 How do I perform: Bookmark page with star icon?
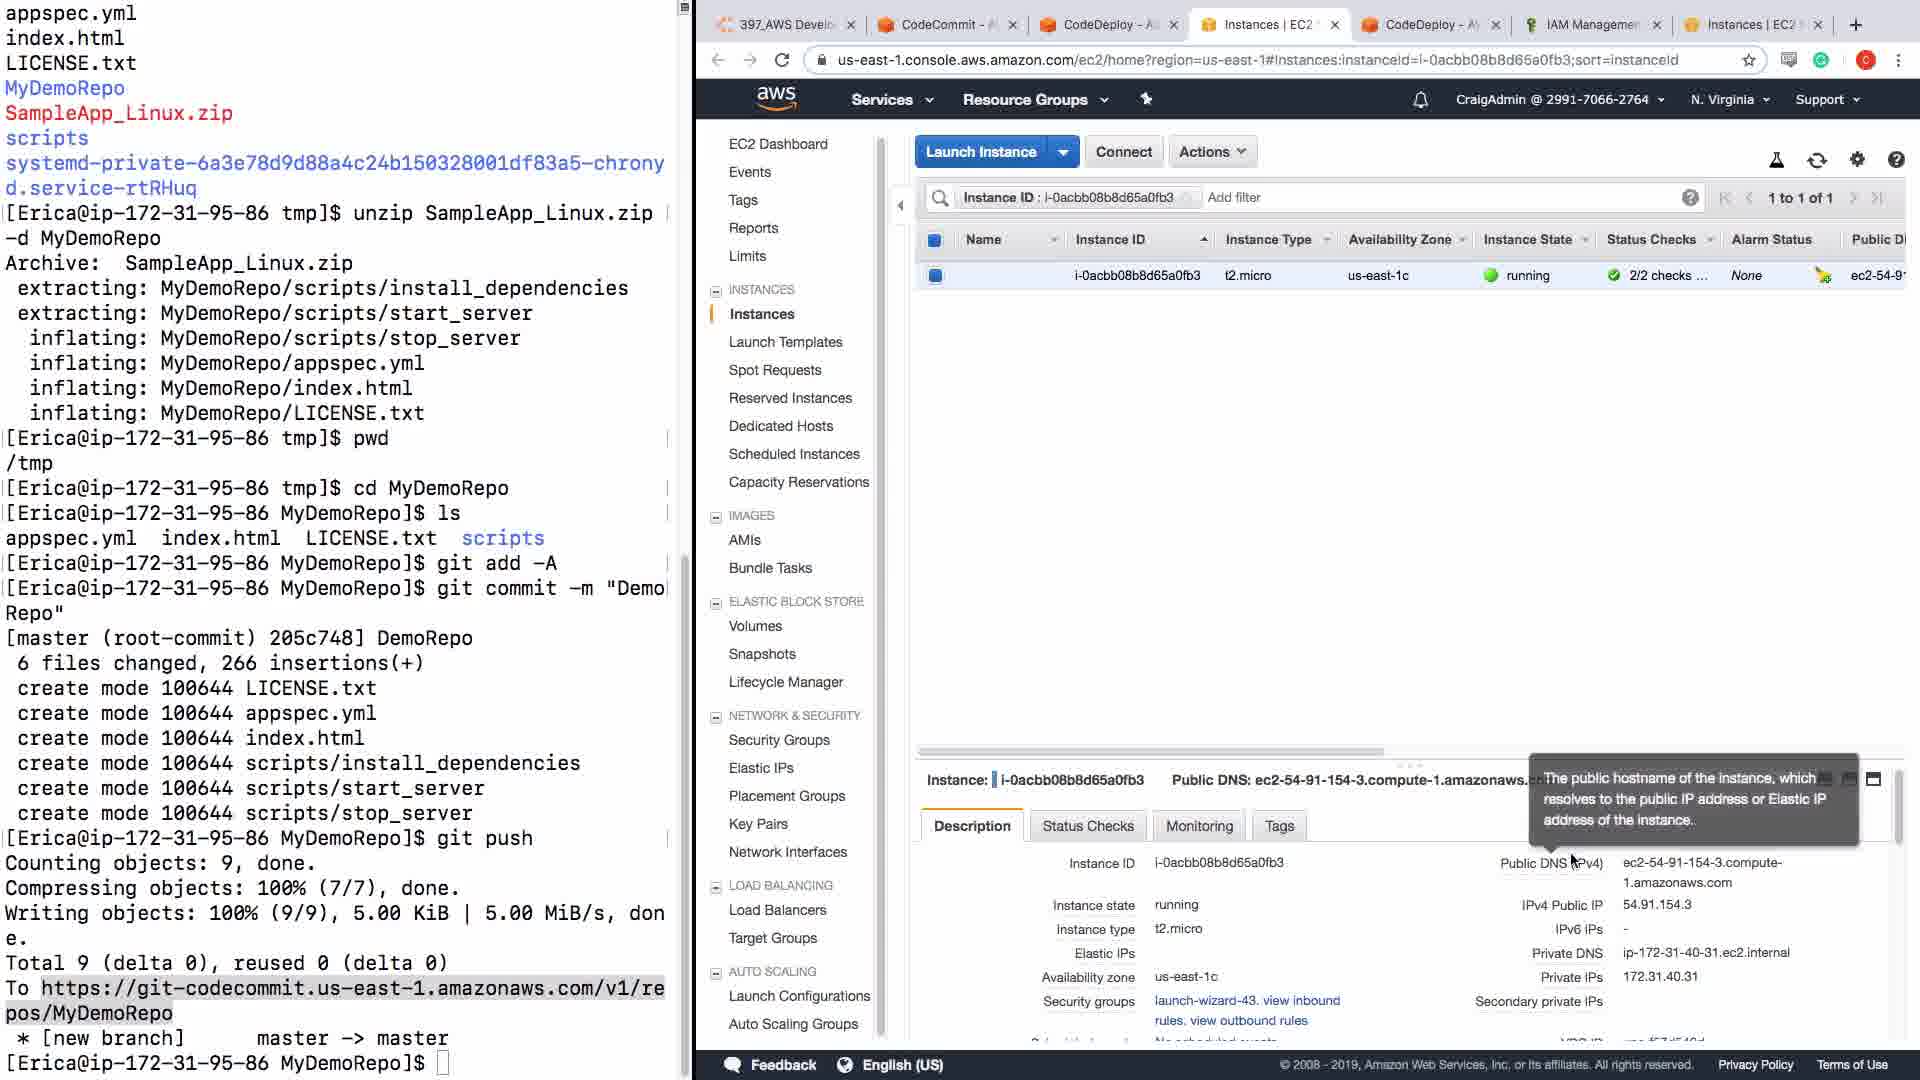[x=1749, y=60]
